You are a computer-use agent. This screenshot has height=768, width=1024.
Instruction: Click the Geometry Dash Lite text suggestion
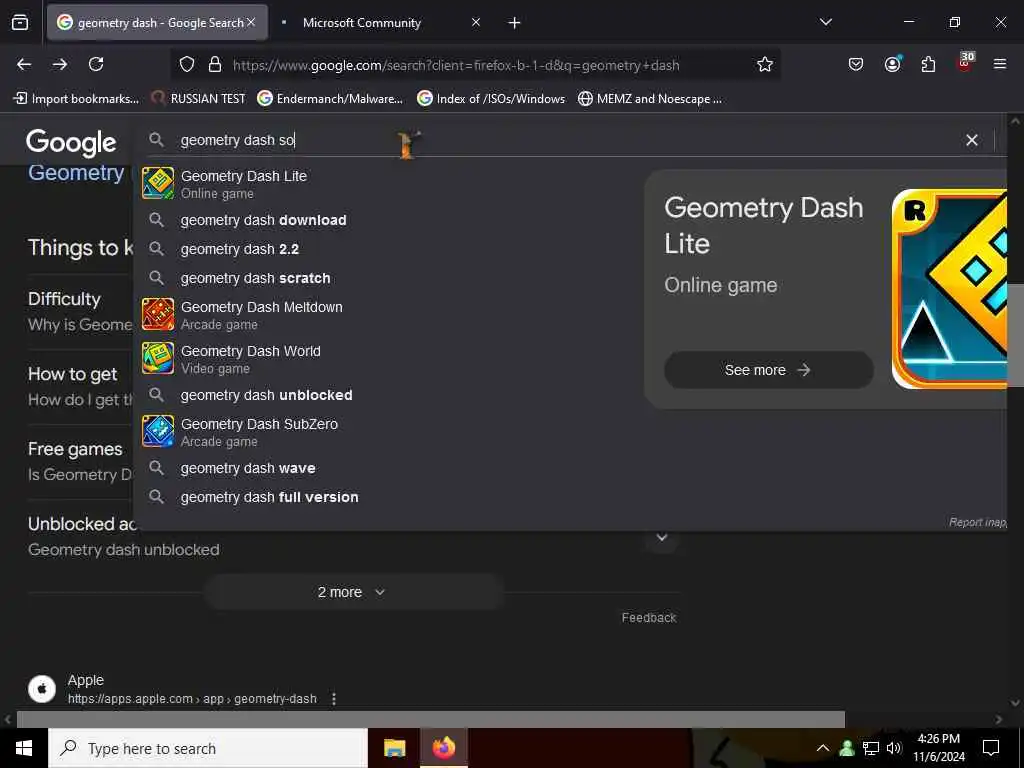click(x=244, y=176)
